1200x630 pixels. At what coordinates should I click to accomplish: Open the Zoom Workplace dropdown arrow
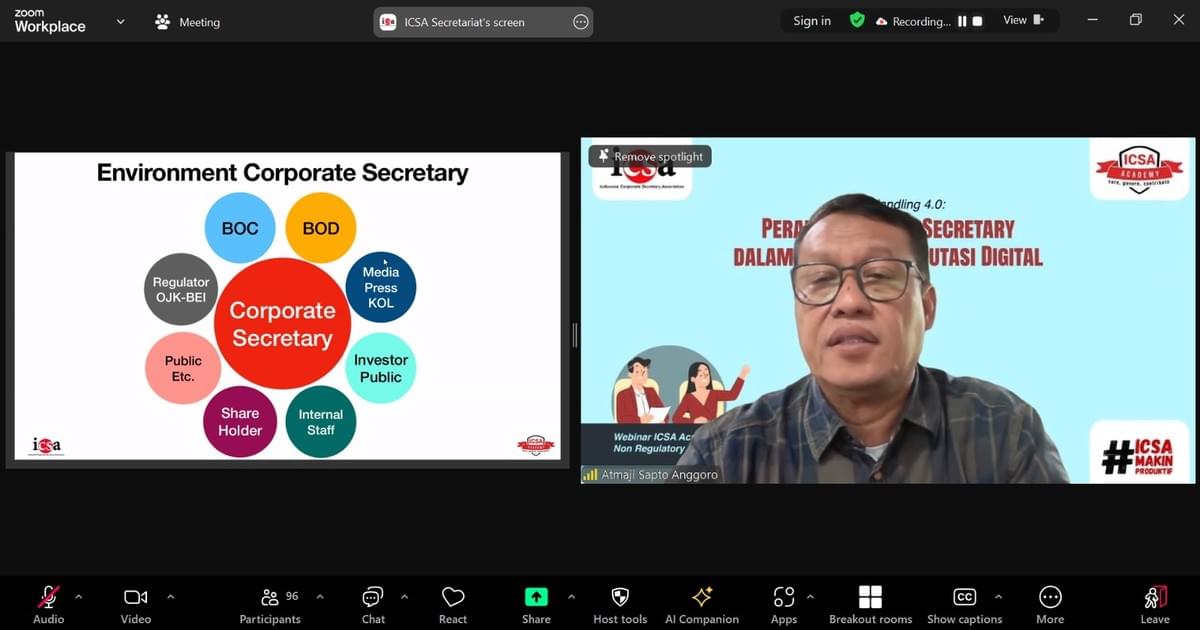121,21
